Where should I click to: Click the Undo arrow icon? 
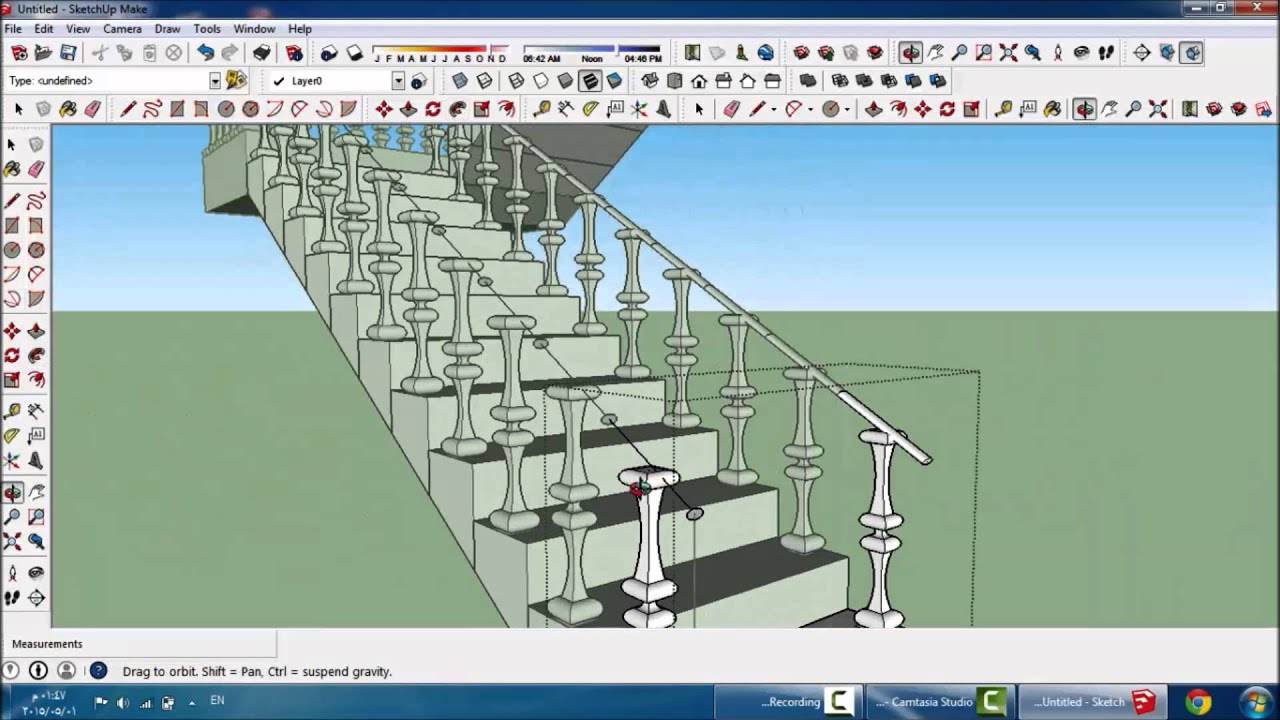click(x=205, y=53)
